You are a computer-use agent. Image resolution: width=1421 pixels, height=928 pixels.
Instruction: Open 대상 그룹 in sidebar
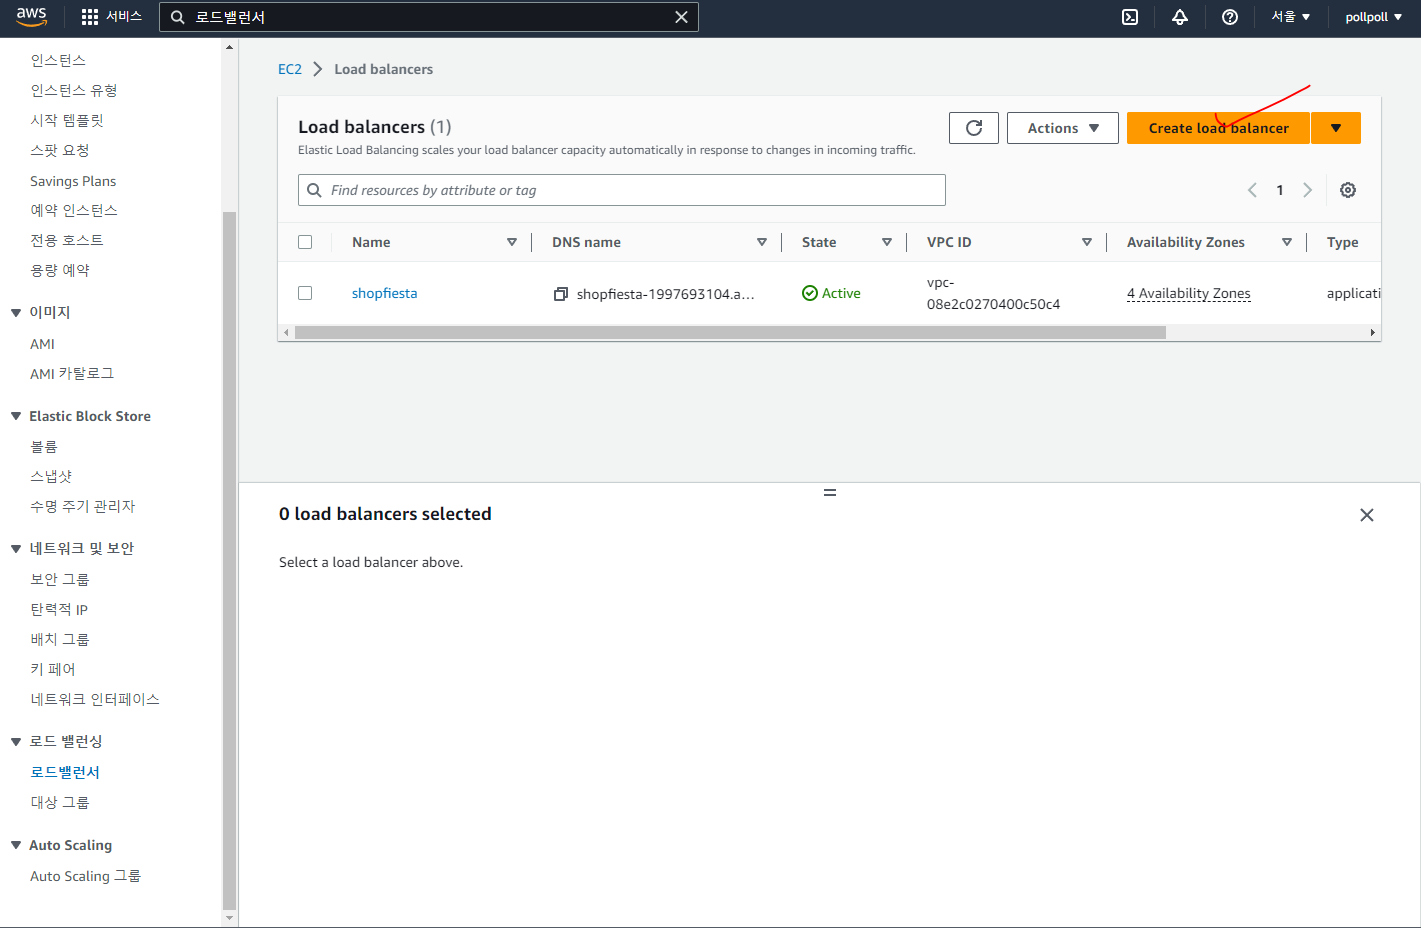(60, 802)
